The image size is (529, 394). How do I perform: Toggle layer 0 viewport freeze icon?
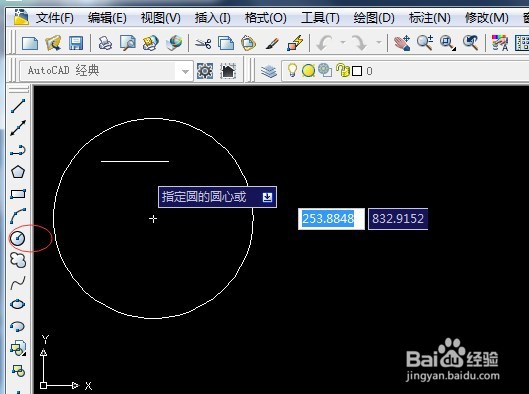click(325, 71)
